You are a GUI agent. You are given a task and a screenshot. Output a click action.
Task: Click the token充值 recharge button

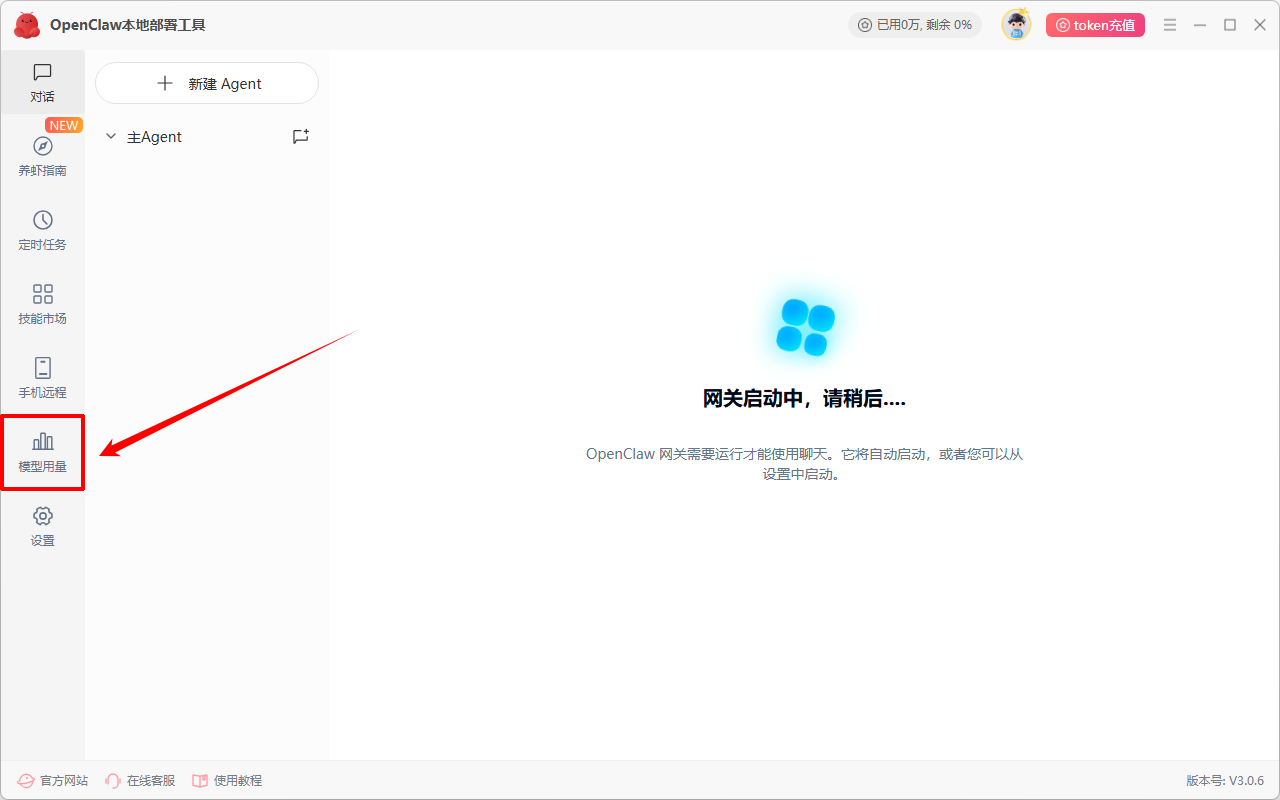click(1095, 25)
